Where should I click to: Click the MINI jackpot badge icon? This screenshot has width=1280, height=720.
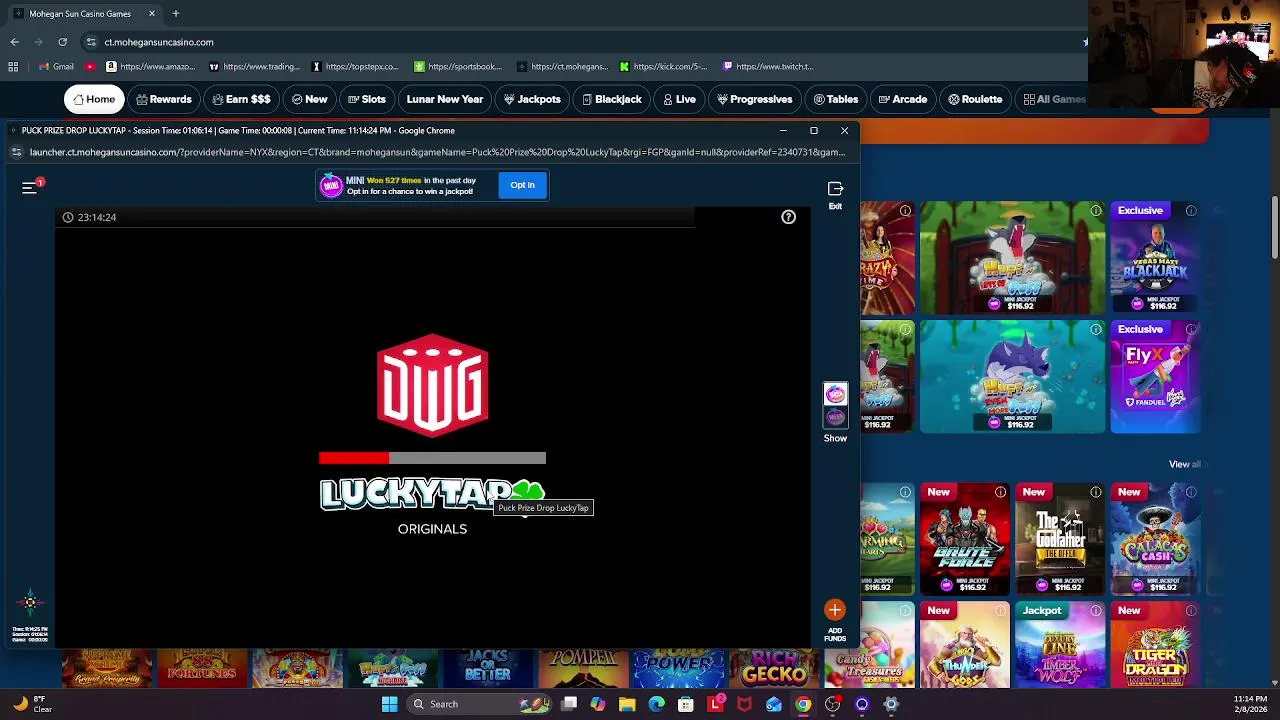tap(331, 185)
